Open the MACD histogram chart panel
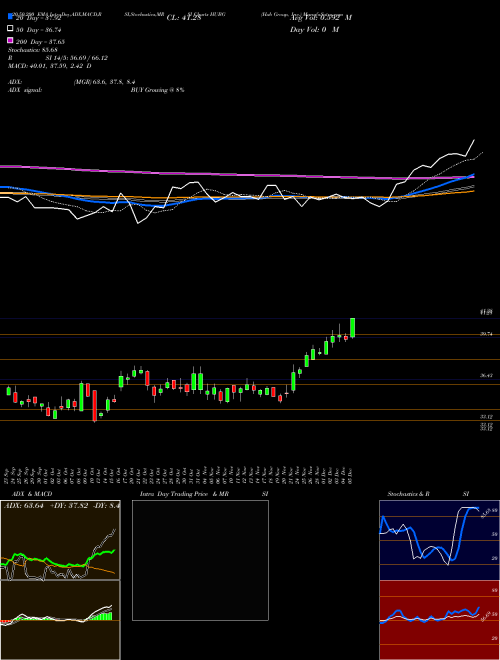Viewport: 500px width, 660px height. click(60, 620)
